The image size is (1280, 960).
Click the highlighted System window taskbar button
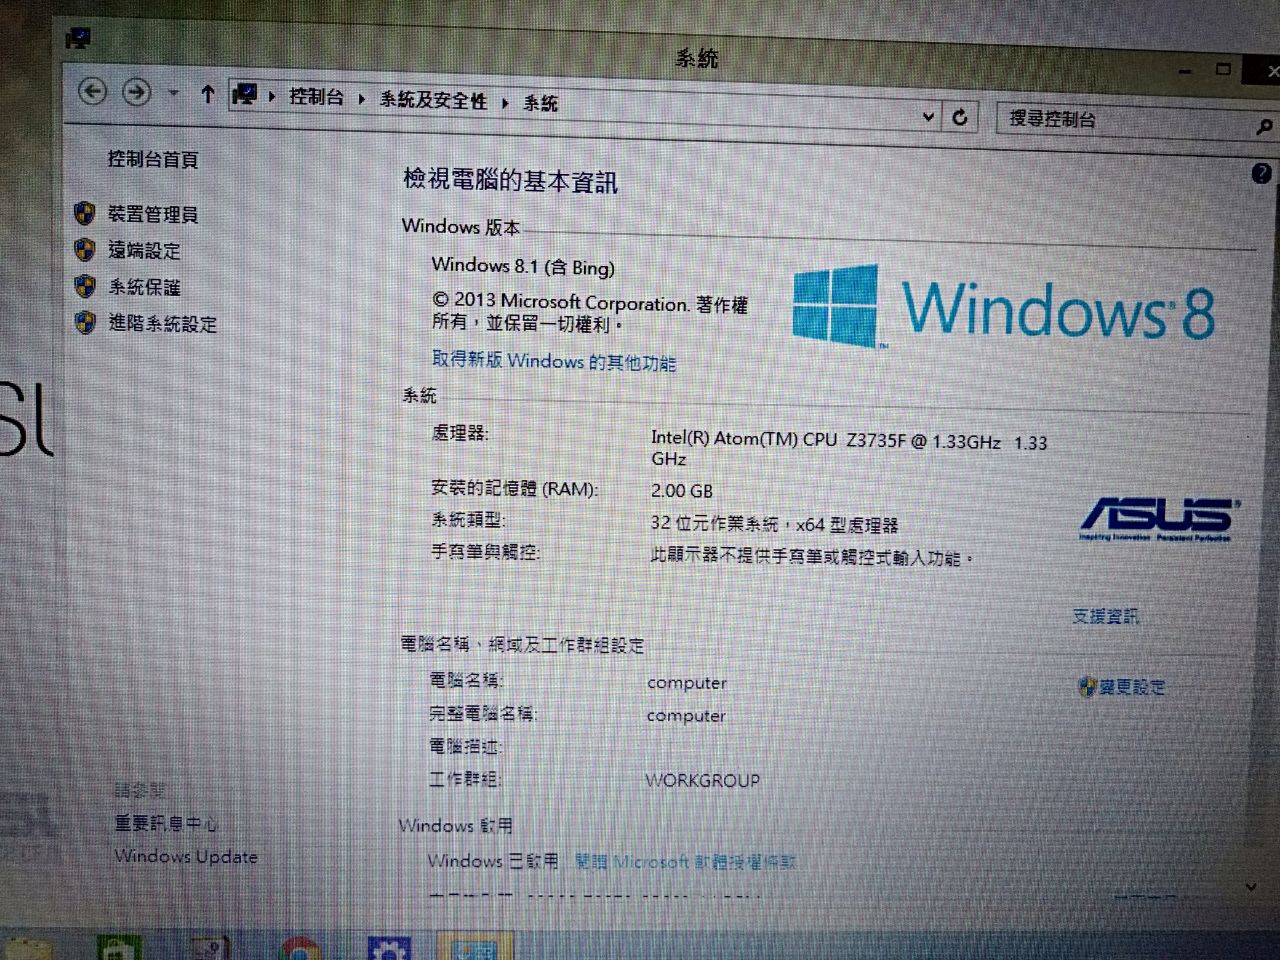tap(474, 946)
